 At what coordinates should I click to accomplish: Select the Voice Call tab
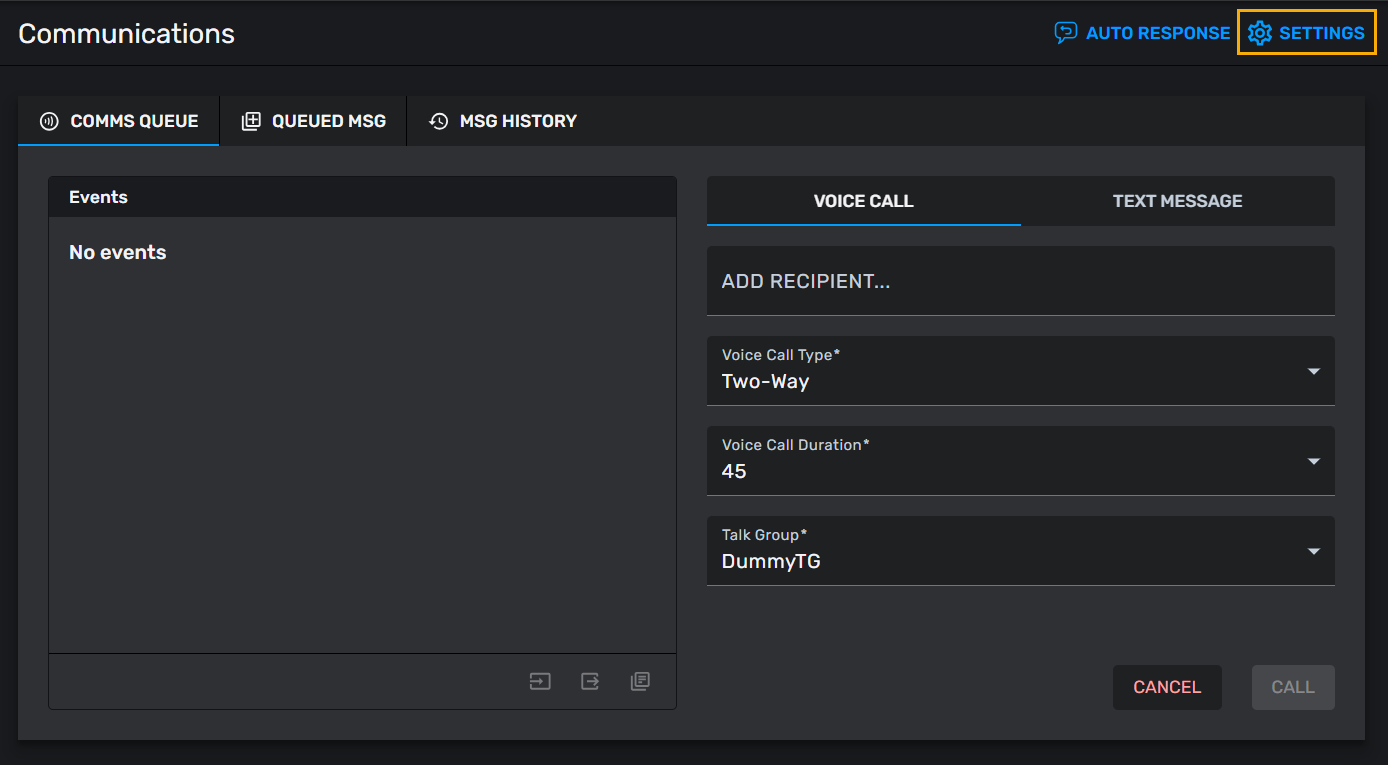tap(863, 201)
